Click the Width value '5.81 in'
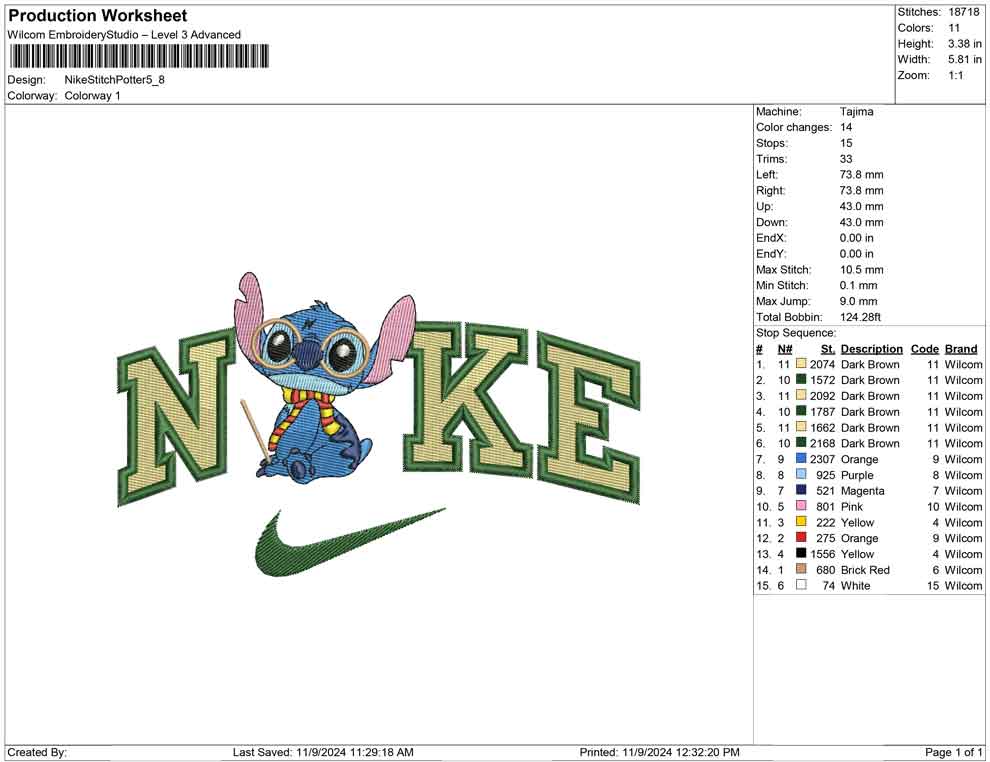The height and width of the screenshot is (762, 990). (964, 59)
